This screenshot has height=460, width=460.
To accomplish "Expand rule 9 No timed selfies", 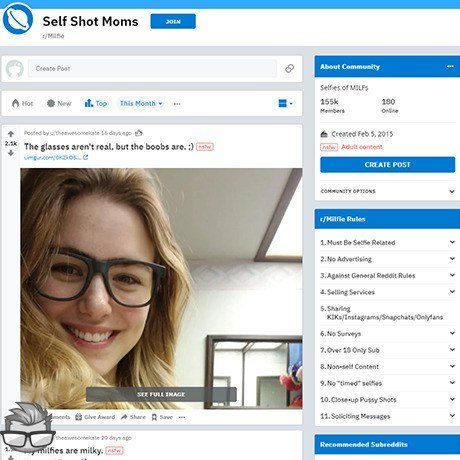I will [x=388, y=383].
